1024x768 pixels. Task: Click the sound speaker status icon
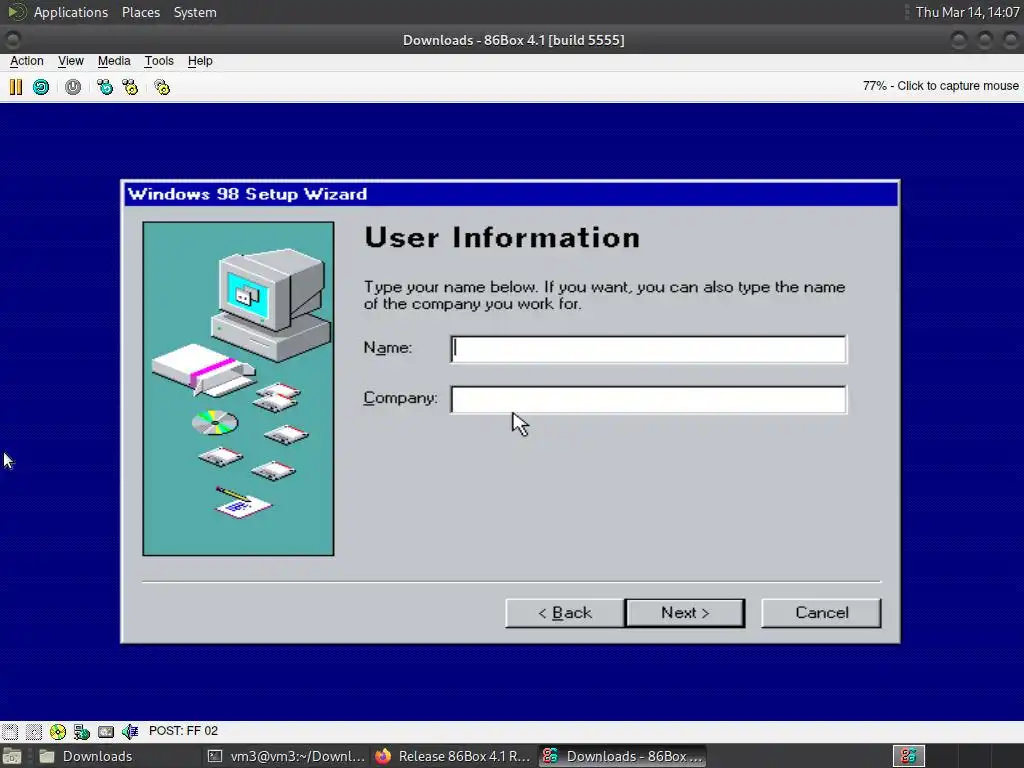pyautogui.click(x=130, y=731)
